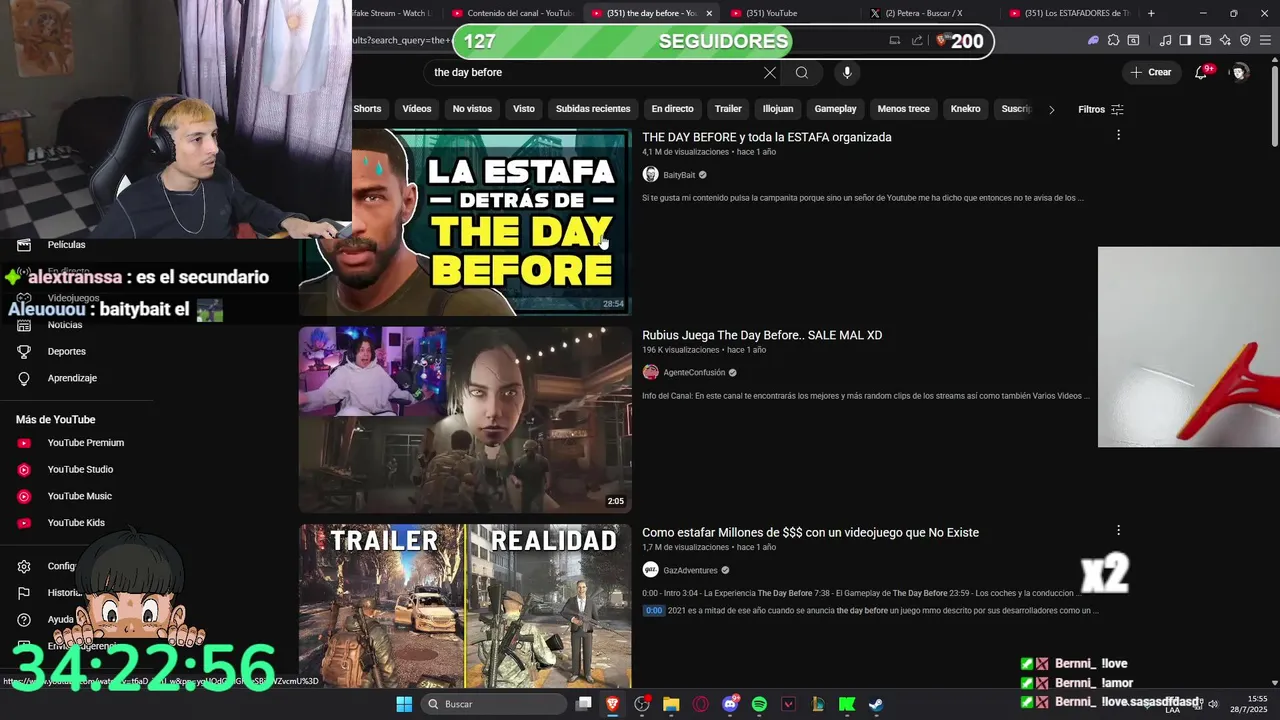The image size is (1280, 720).
Task: Open Brave Shields lion icon in address bar
Action: [x=941, y=41]
